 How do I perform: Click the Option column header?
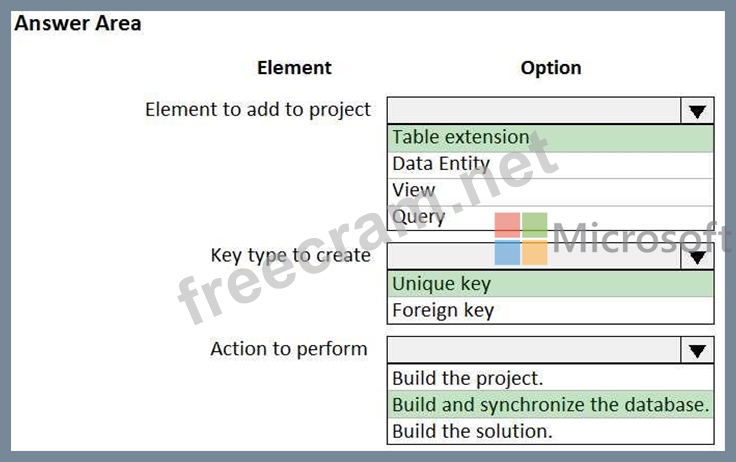pos(551,68)
